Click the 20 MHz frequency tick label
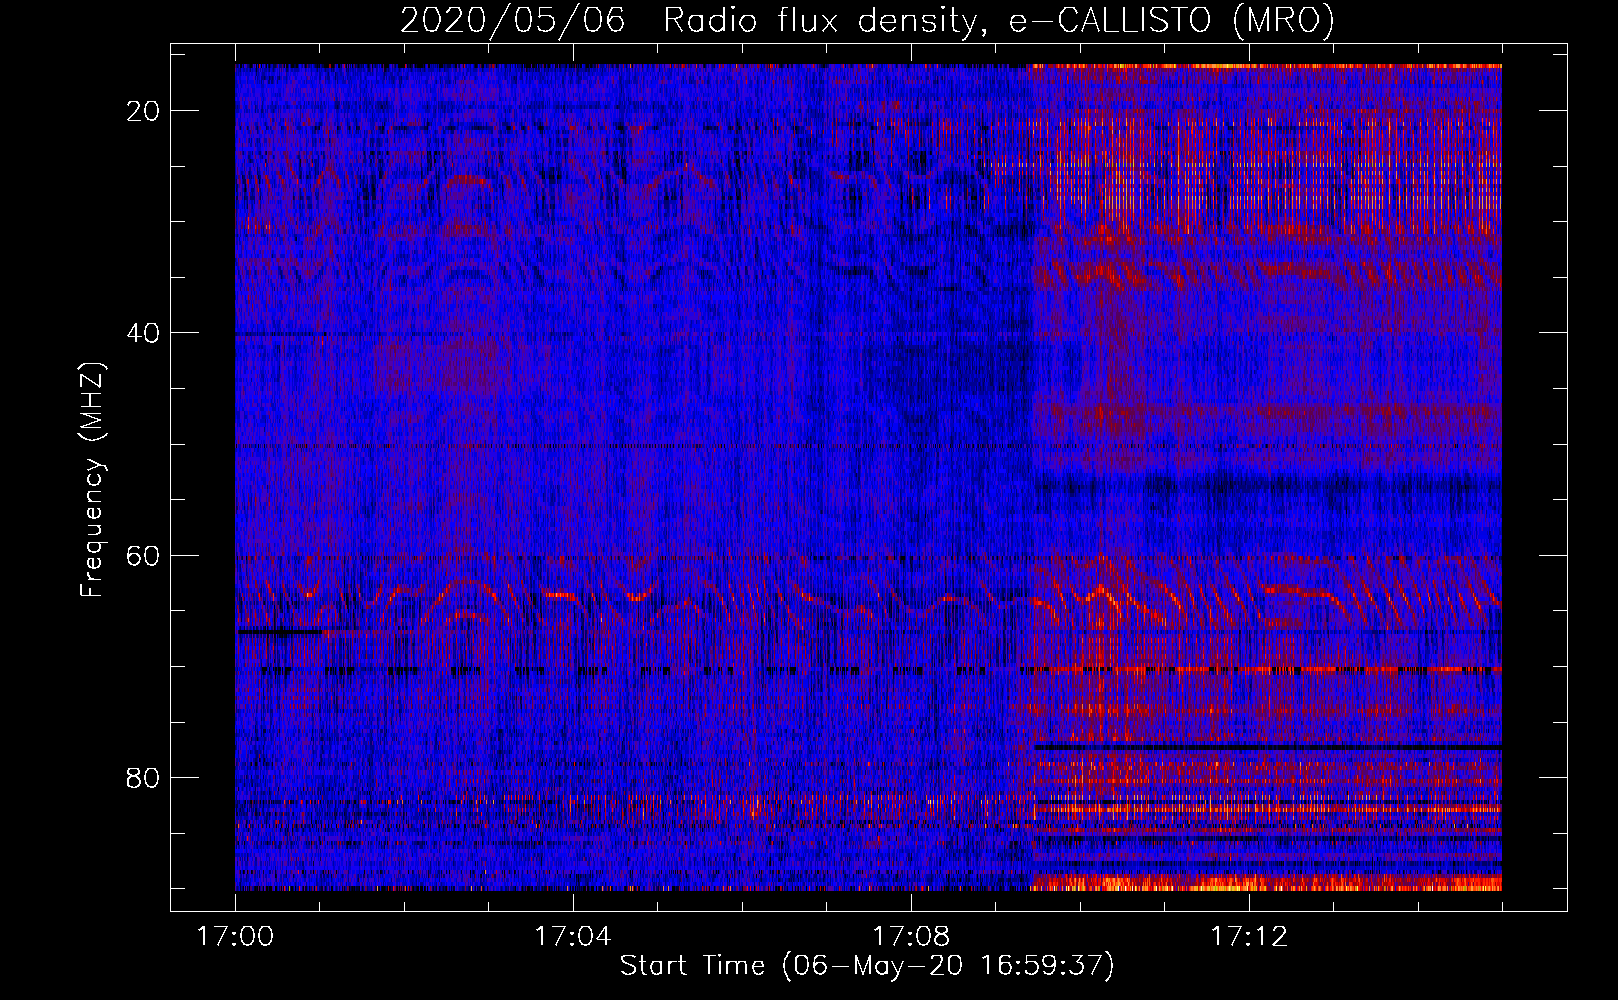1618x1000 pixels. tap(144, 111)
